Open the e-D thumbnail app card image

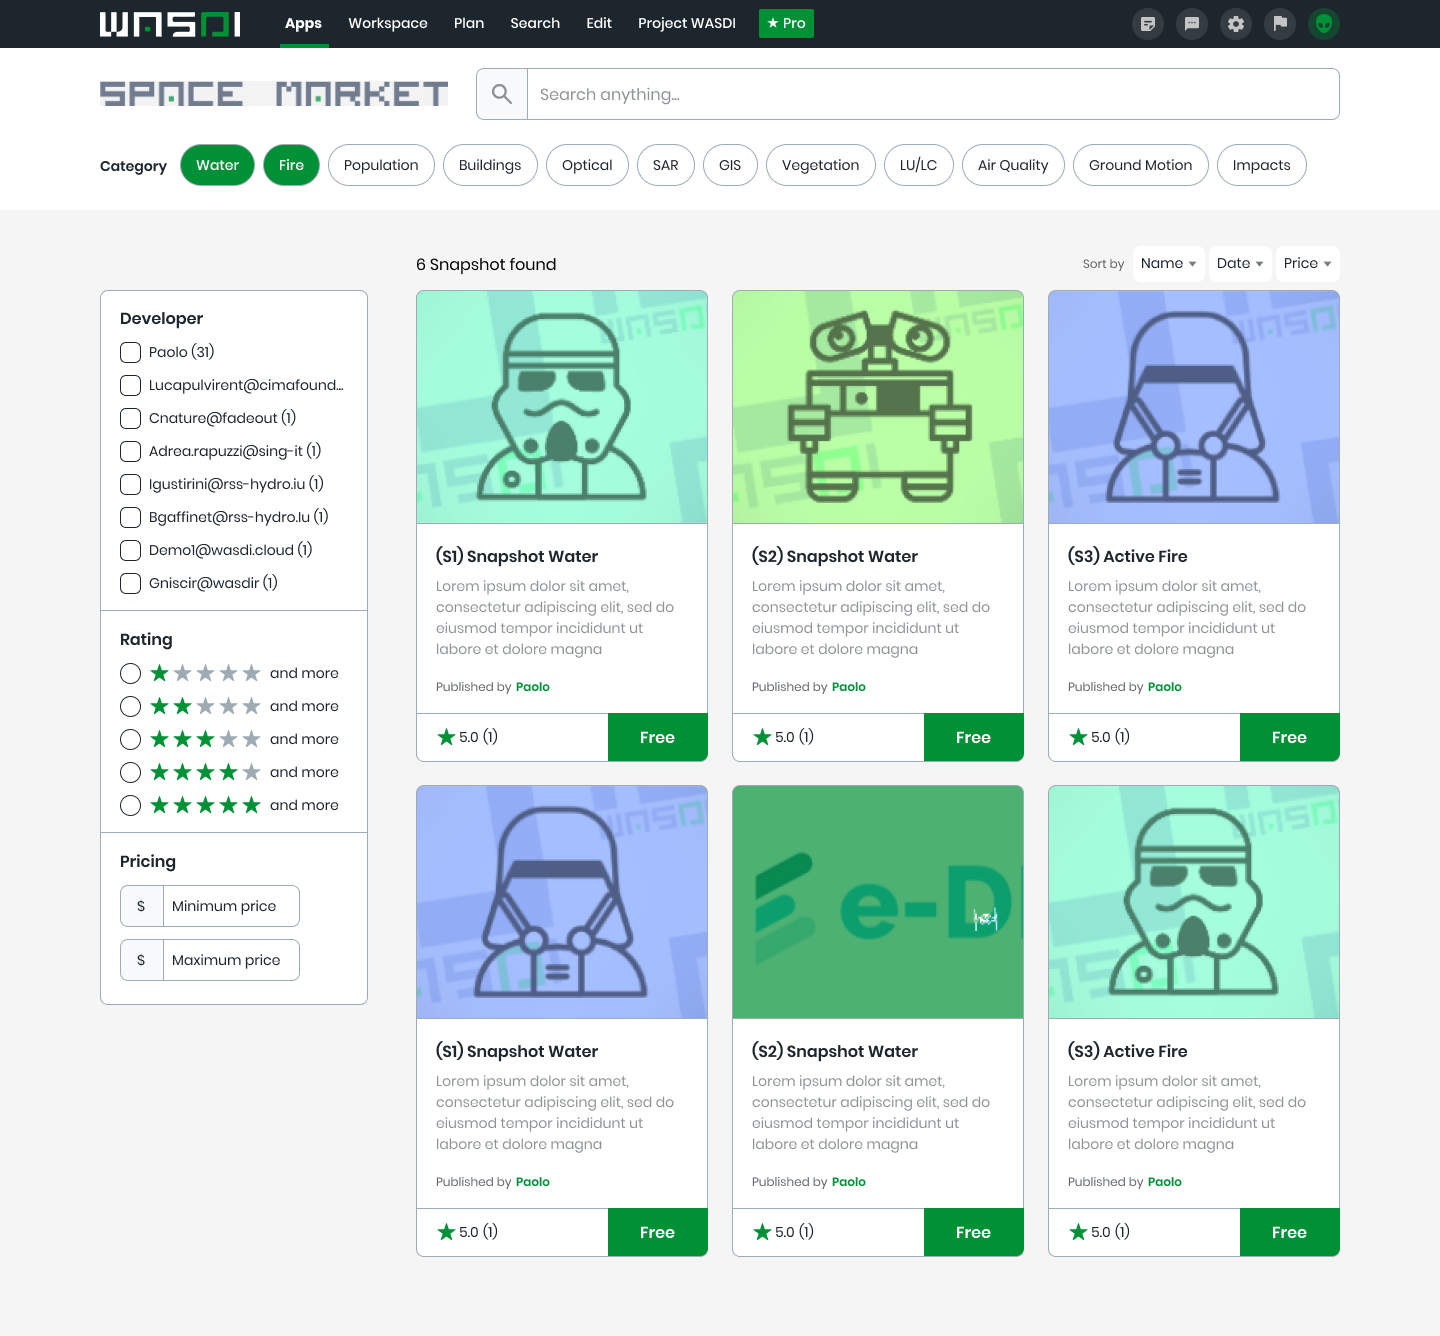point(878,902)
